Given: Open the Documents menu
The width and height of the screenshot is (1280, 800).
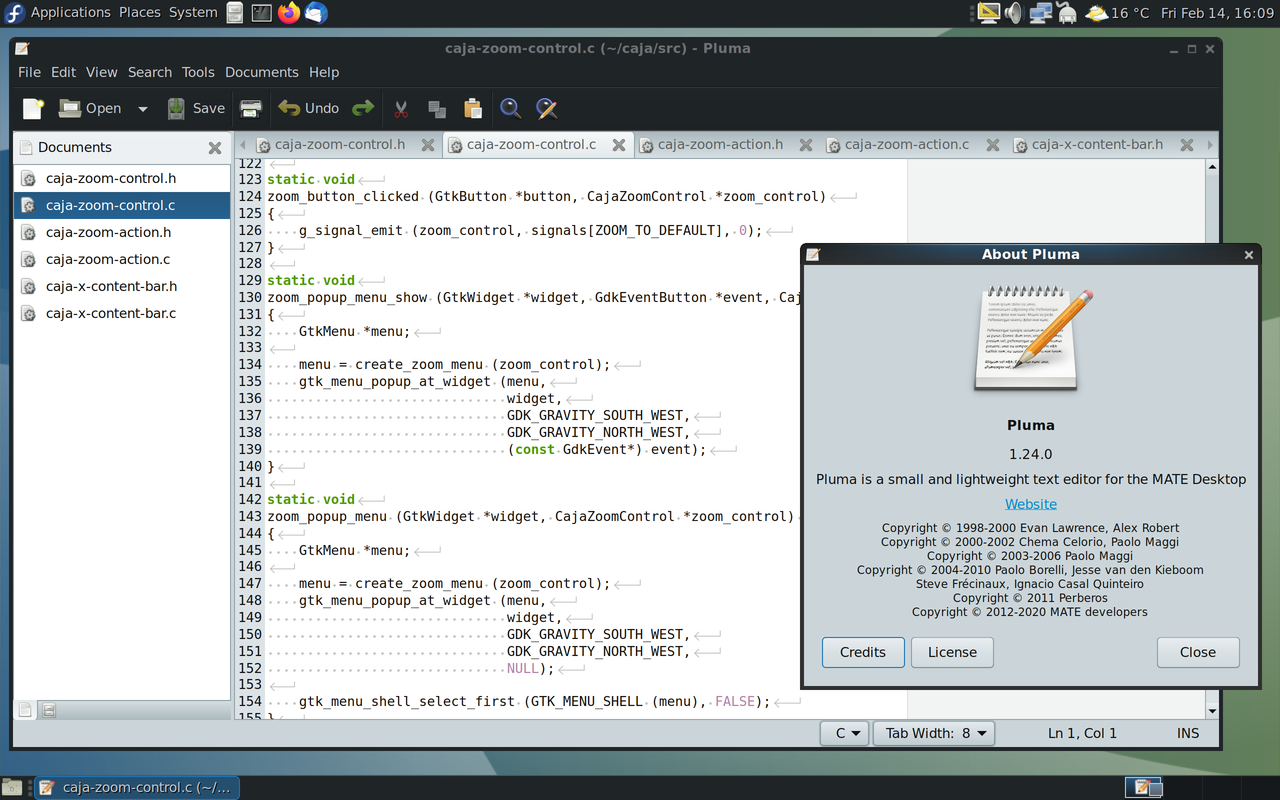Looking at the screenshot, I should (262, 72).
